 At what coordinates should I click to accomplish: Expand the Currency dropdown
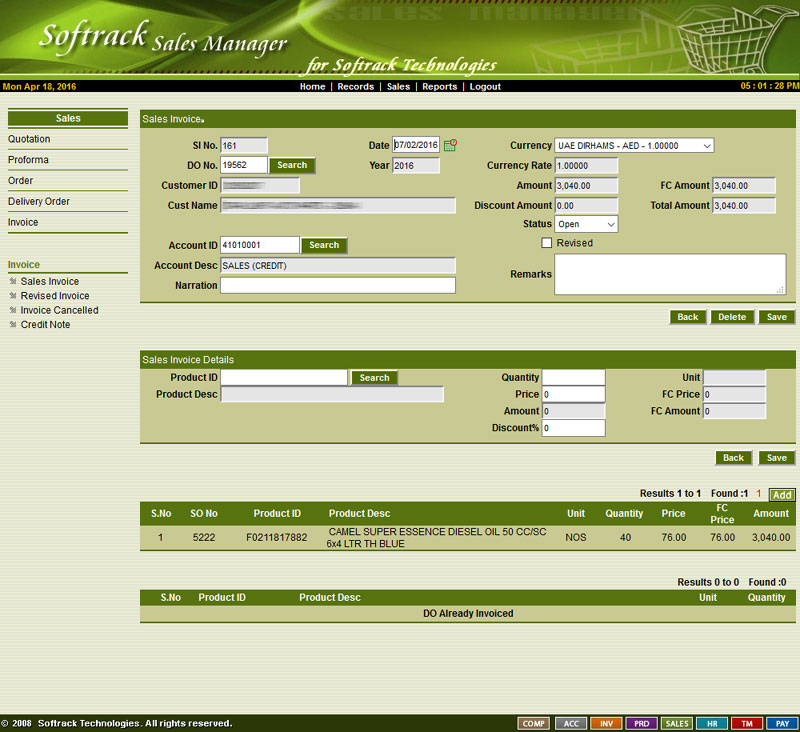pos(634,146)
